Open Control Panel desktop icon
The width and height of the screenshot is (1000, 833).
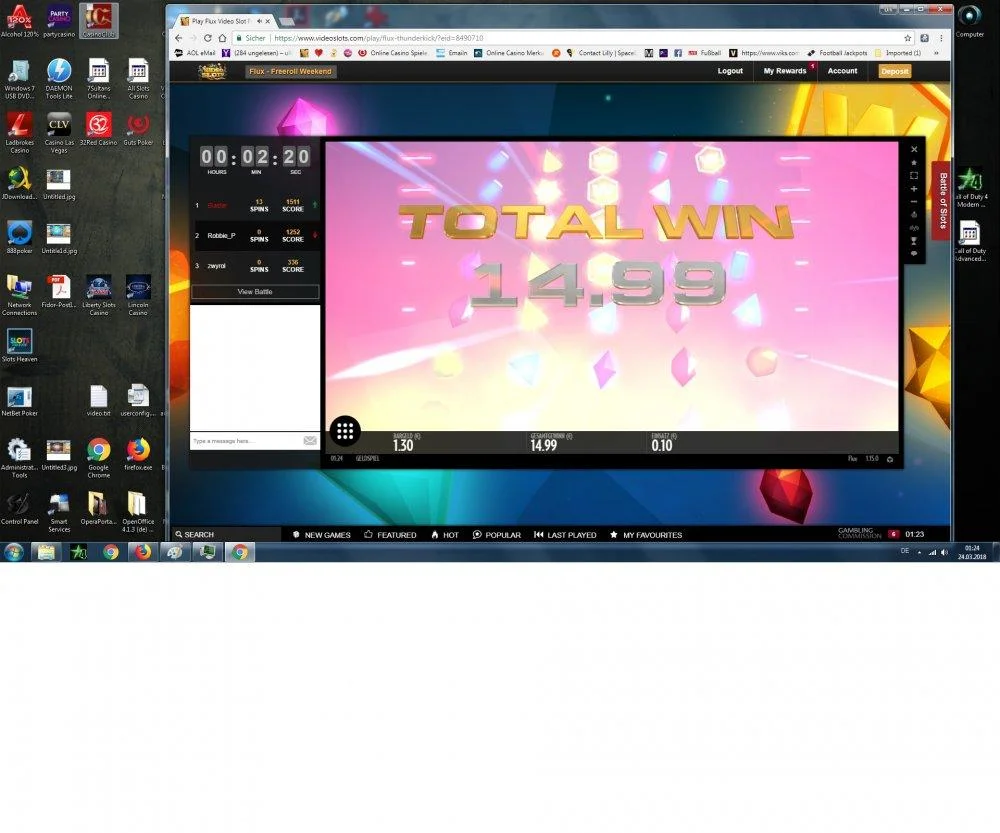click(x=19, y=508)
